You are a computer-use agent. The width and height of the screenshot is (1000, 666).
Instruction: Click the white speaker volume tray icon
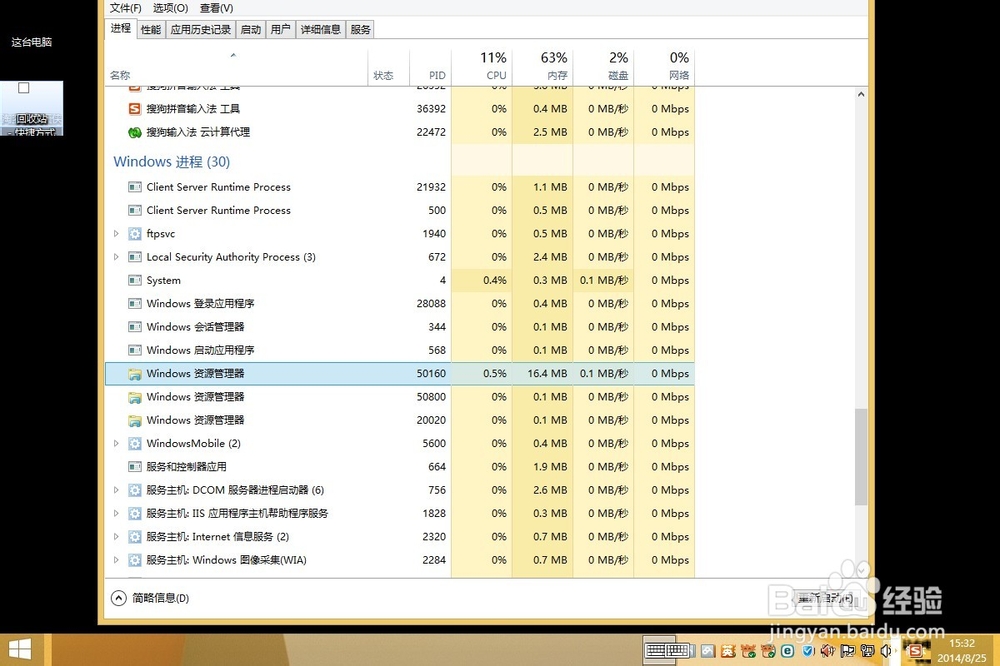[x=886, y=651]
